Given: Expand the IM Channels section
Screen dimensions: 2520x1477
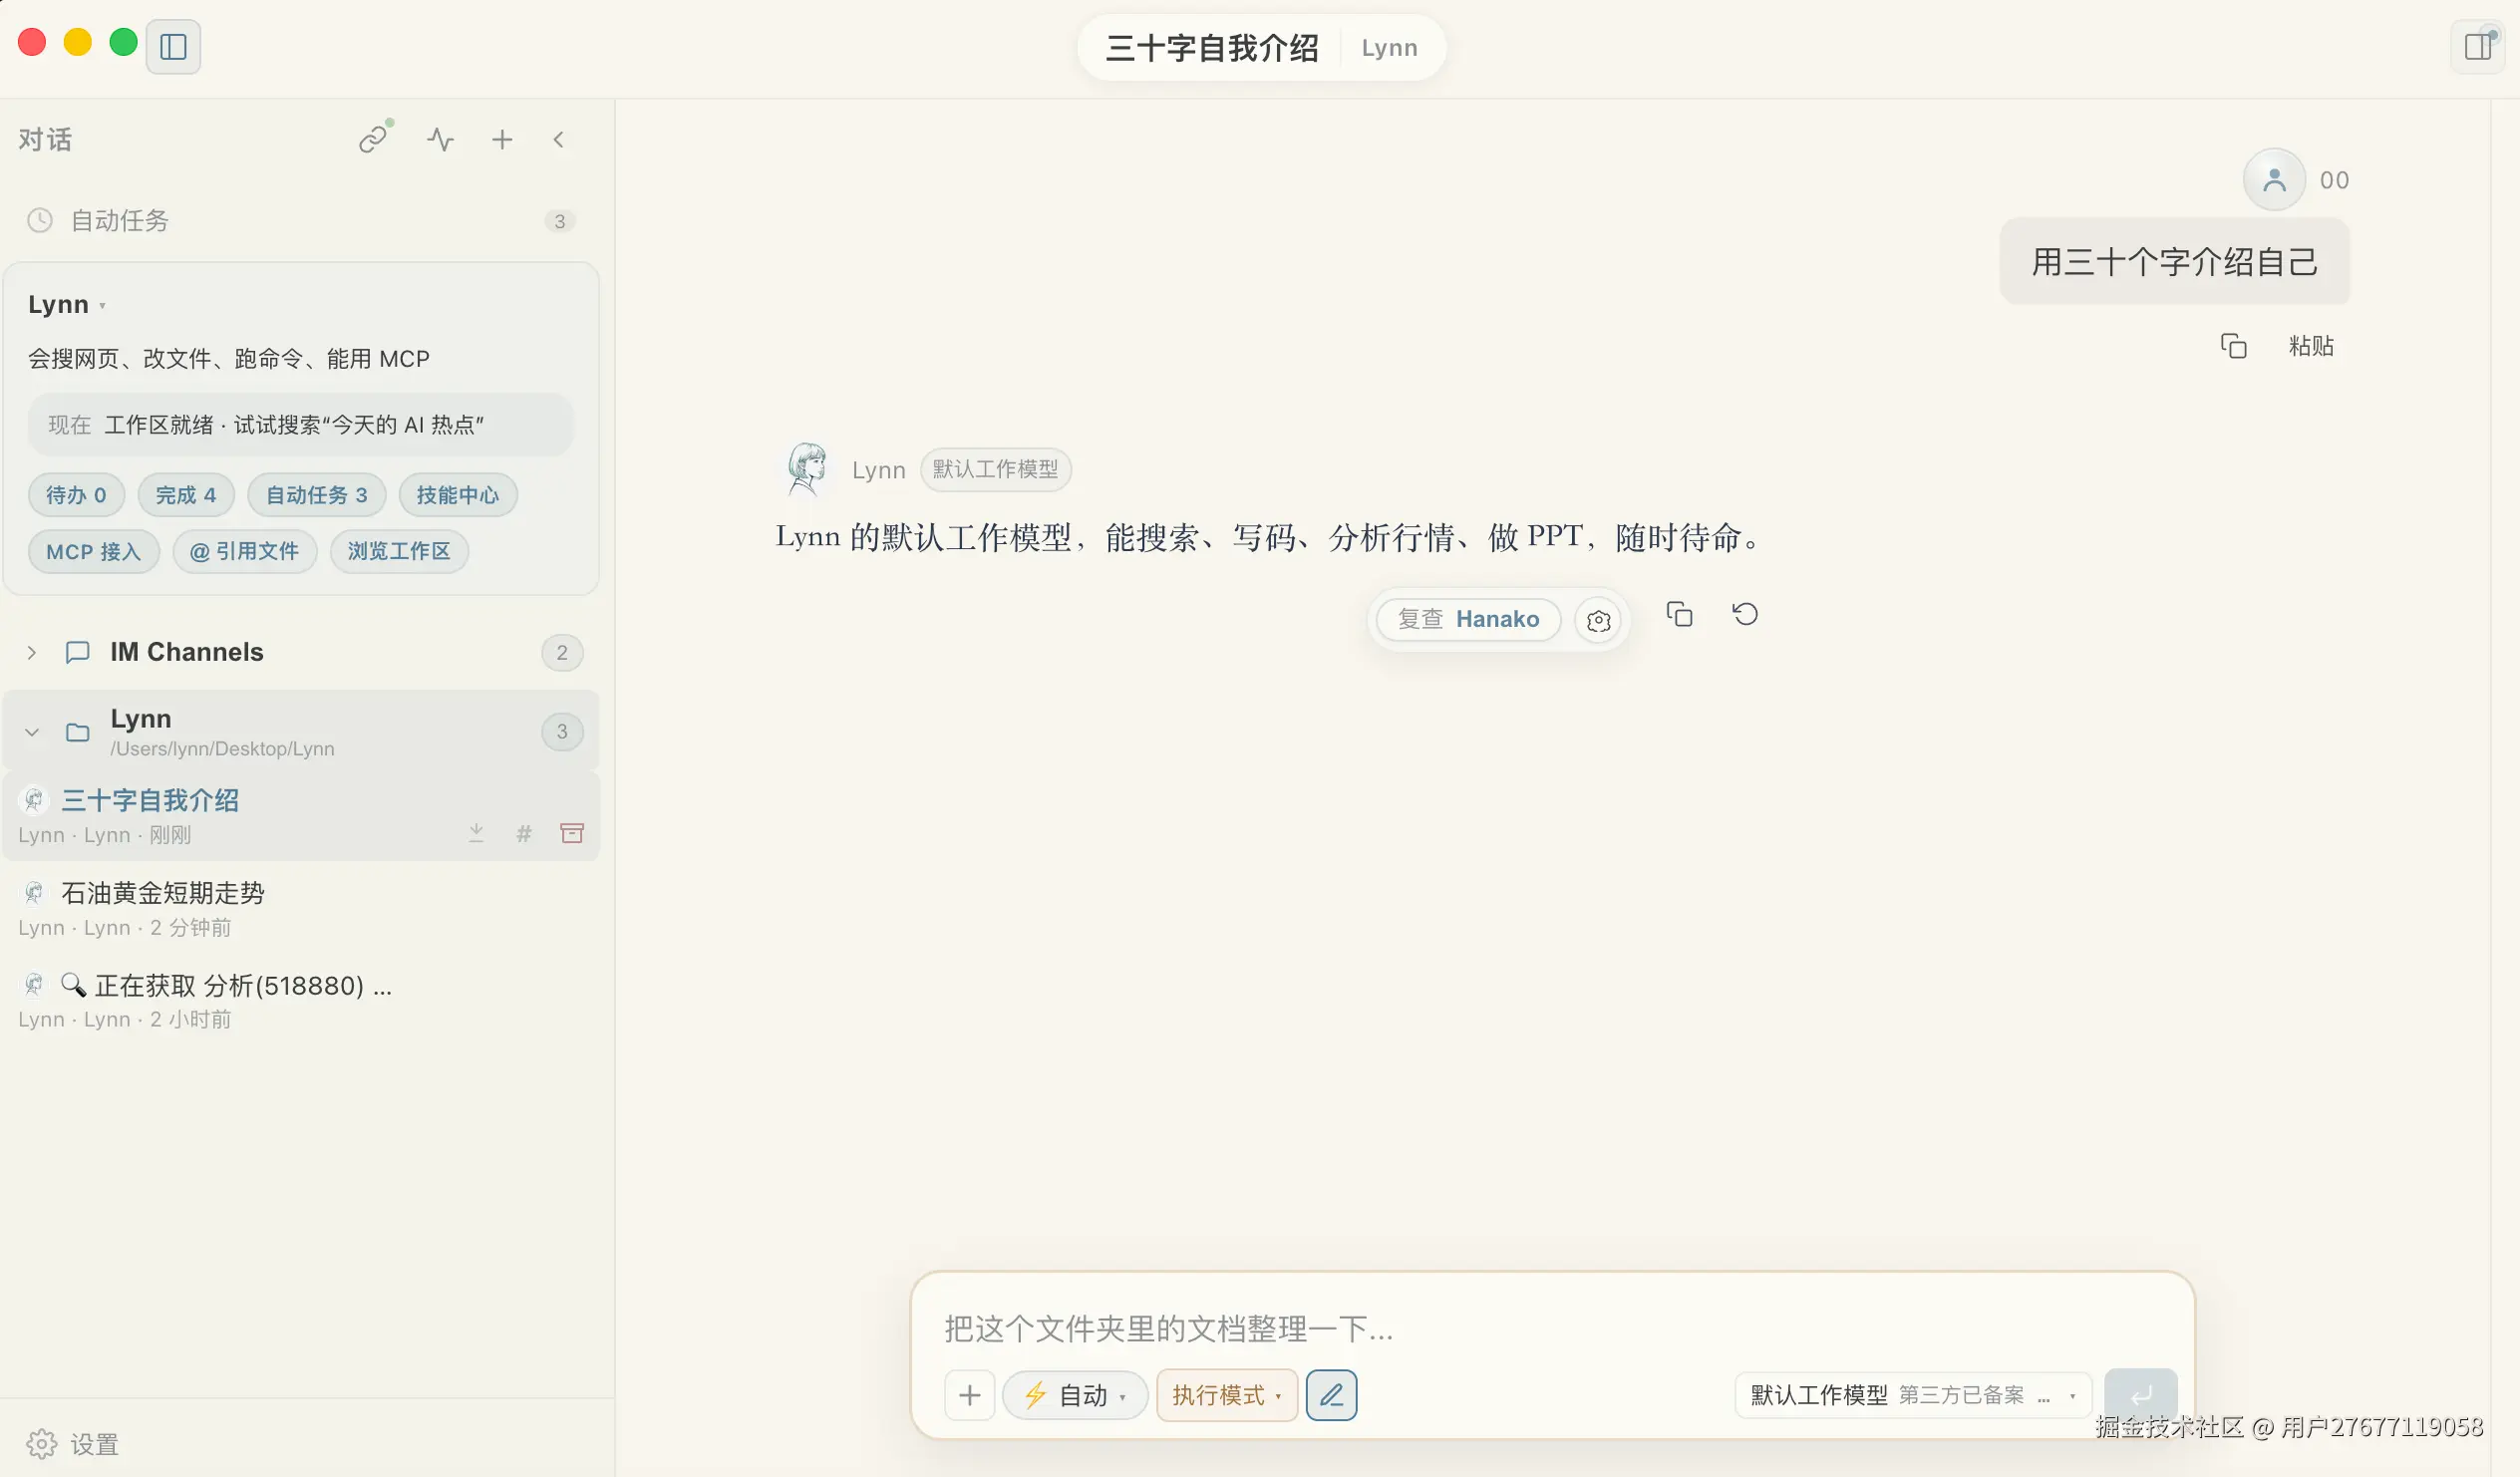Looking at the screenshot, I should [x=32, y=652].
